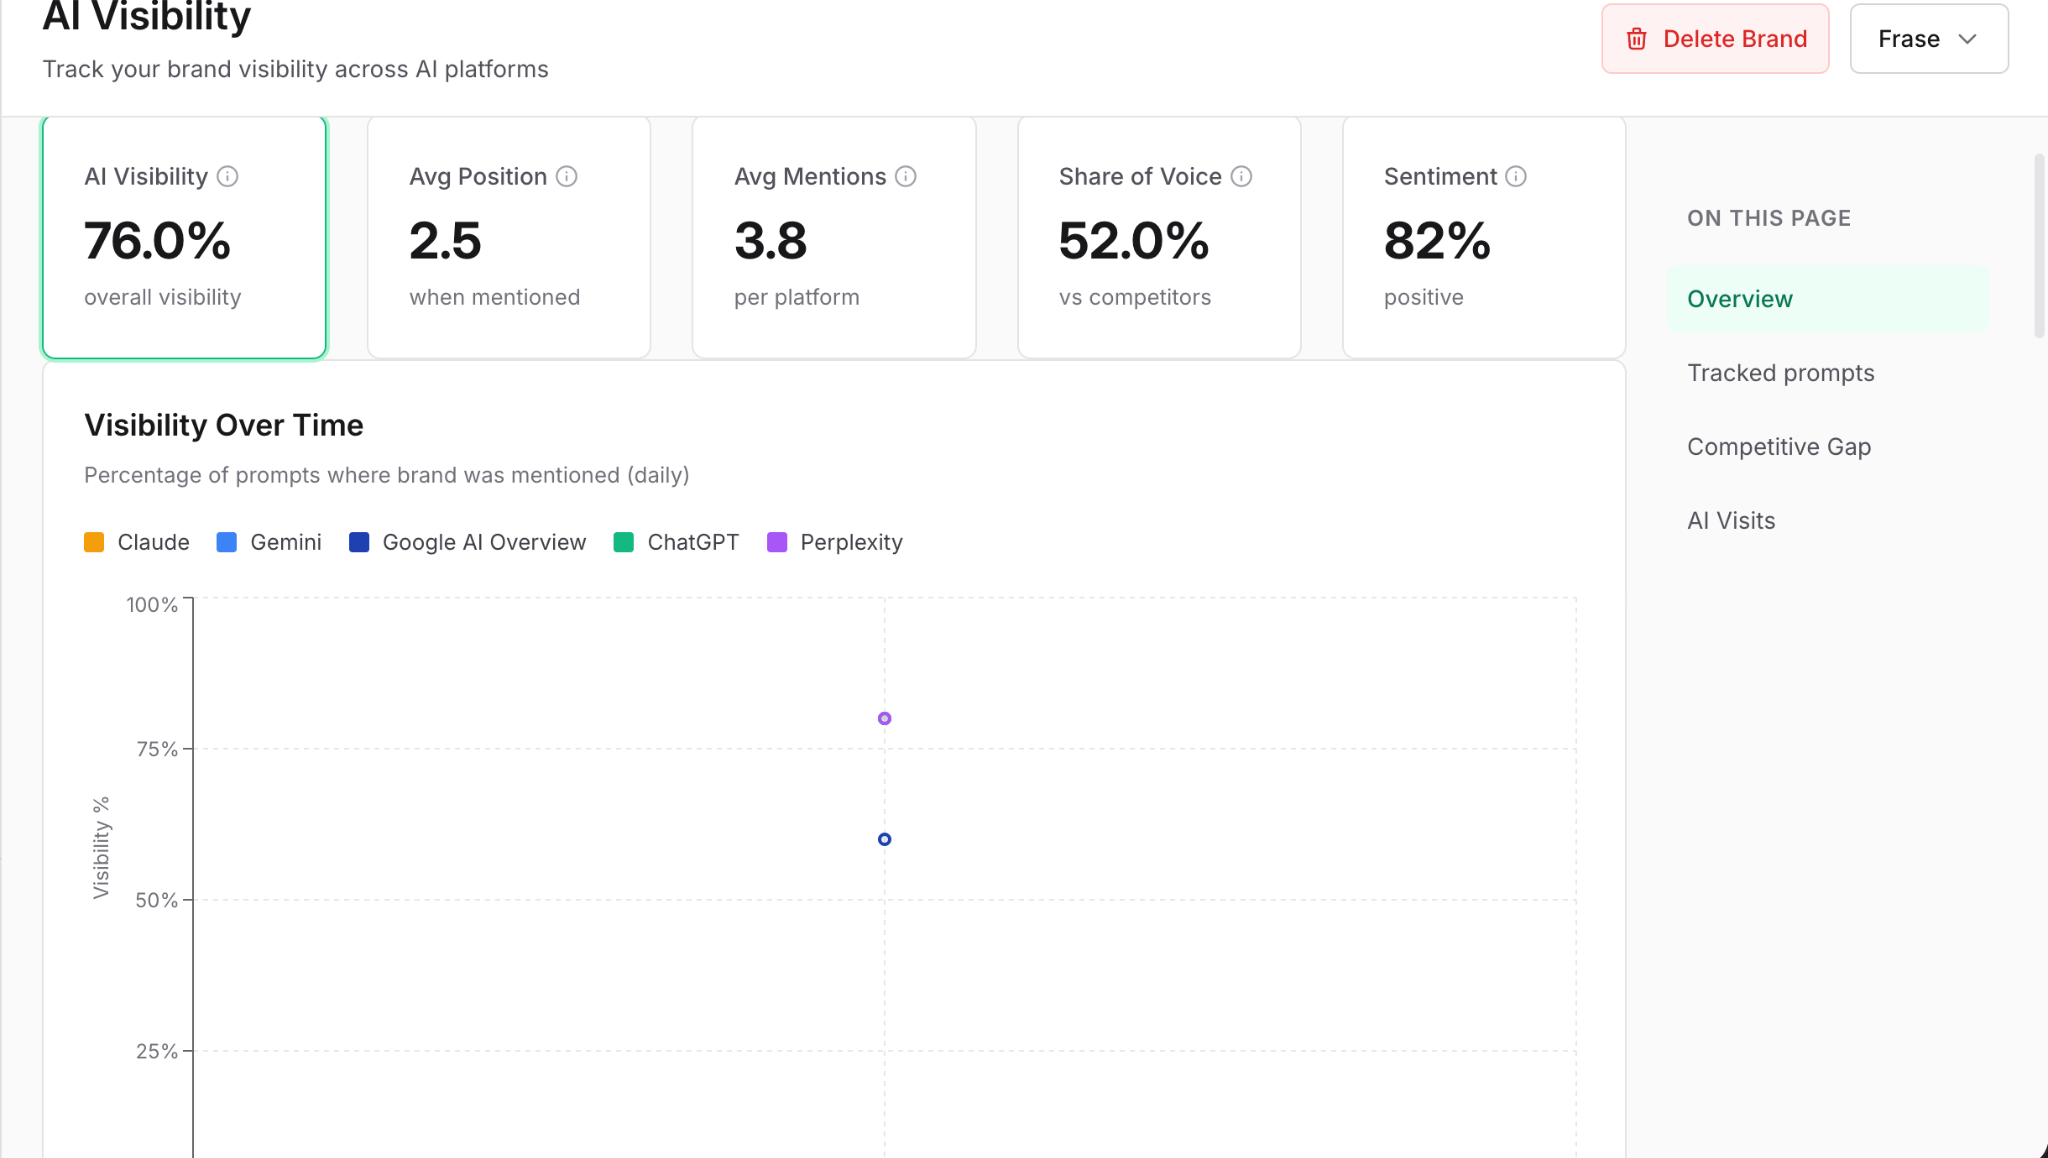Click info icon next to AI Visibility
The image size is (2048, 1158).
[228, 177]
